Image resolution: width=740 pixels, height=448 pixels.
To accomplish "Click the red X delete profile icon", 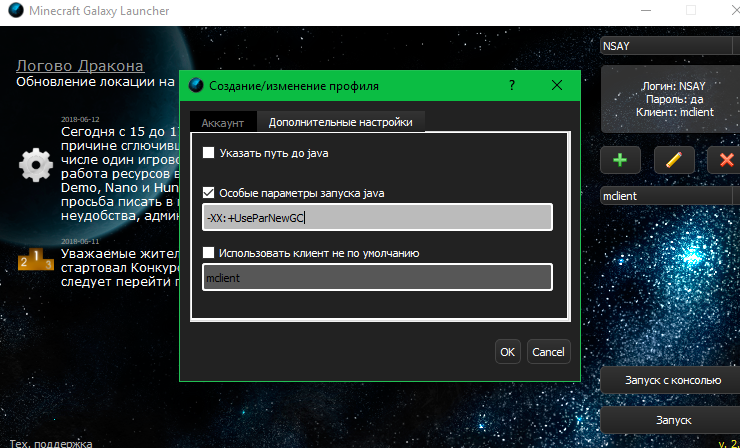I will [726, 160].
